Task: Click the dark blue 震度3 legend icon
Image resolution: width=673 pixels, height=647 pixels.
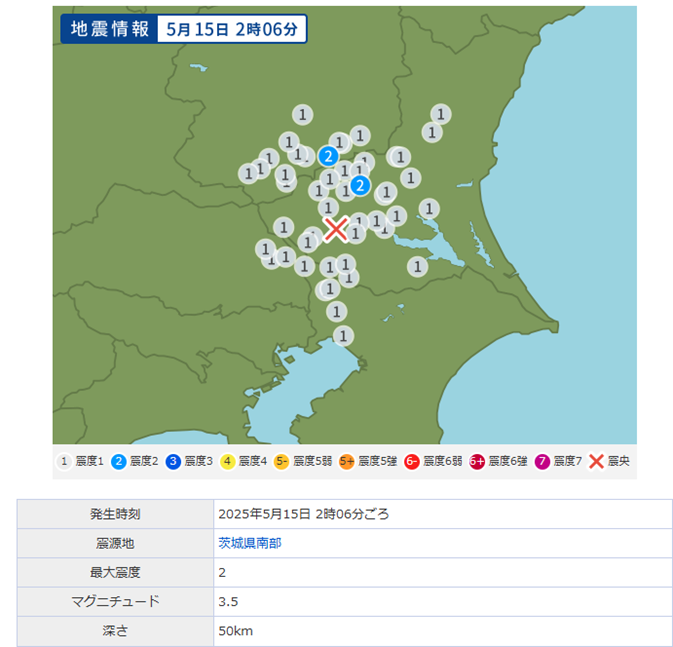Action: [x=173, y=461]
